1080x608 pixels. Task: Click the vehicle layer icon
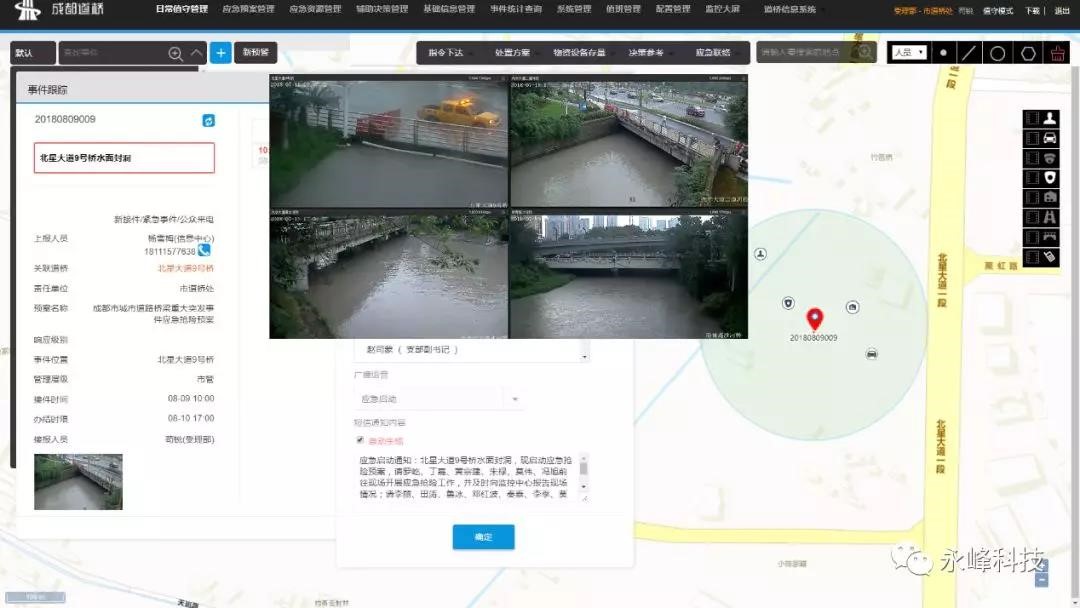[1050, 138]
